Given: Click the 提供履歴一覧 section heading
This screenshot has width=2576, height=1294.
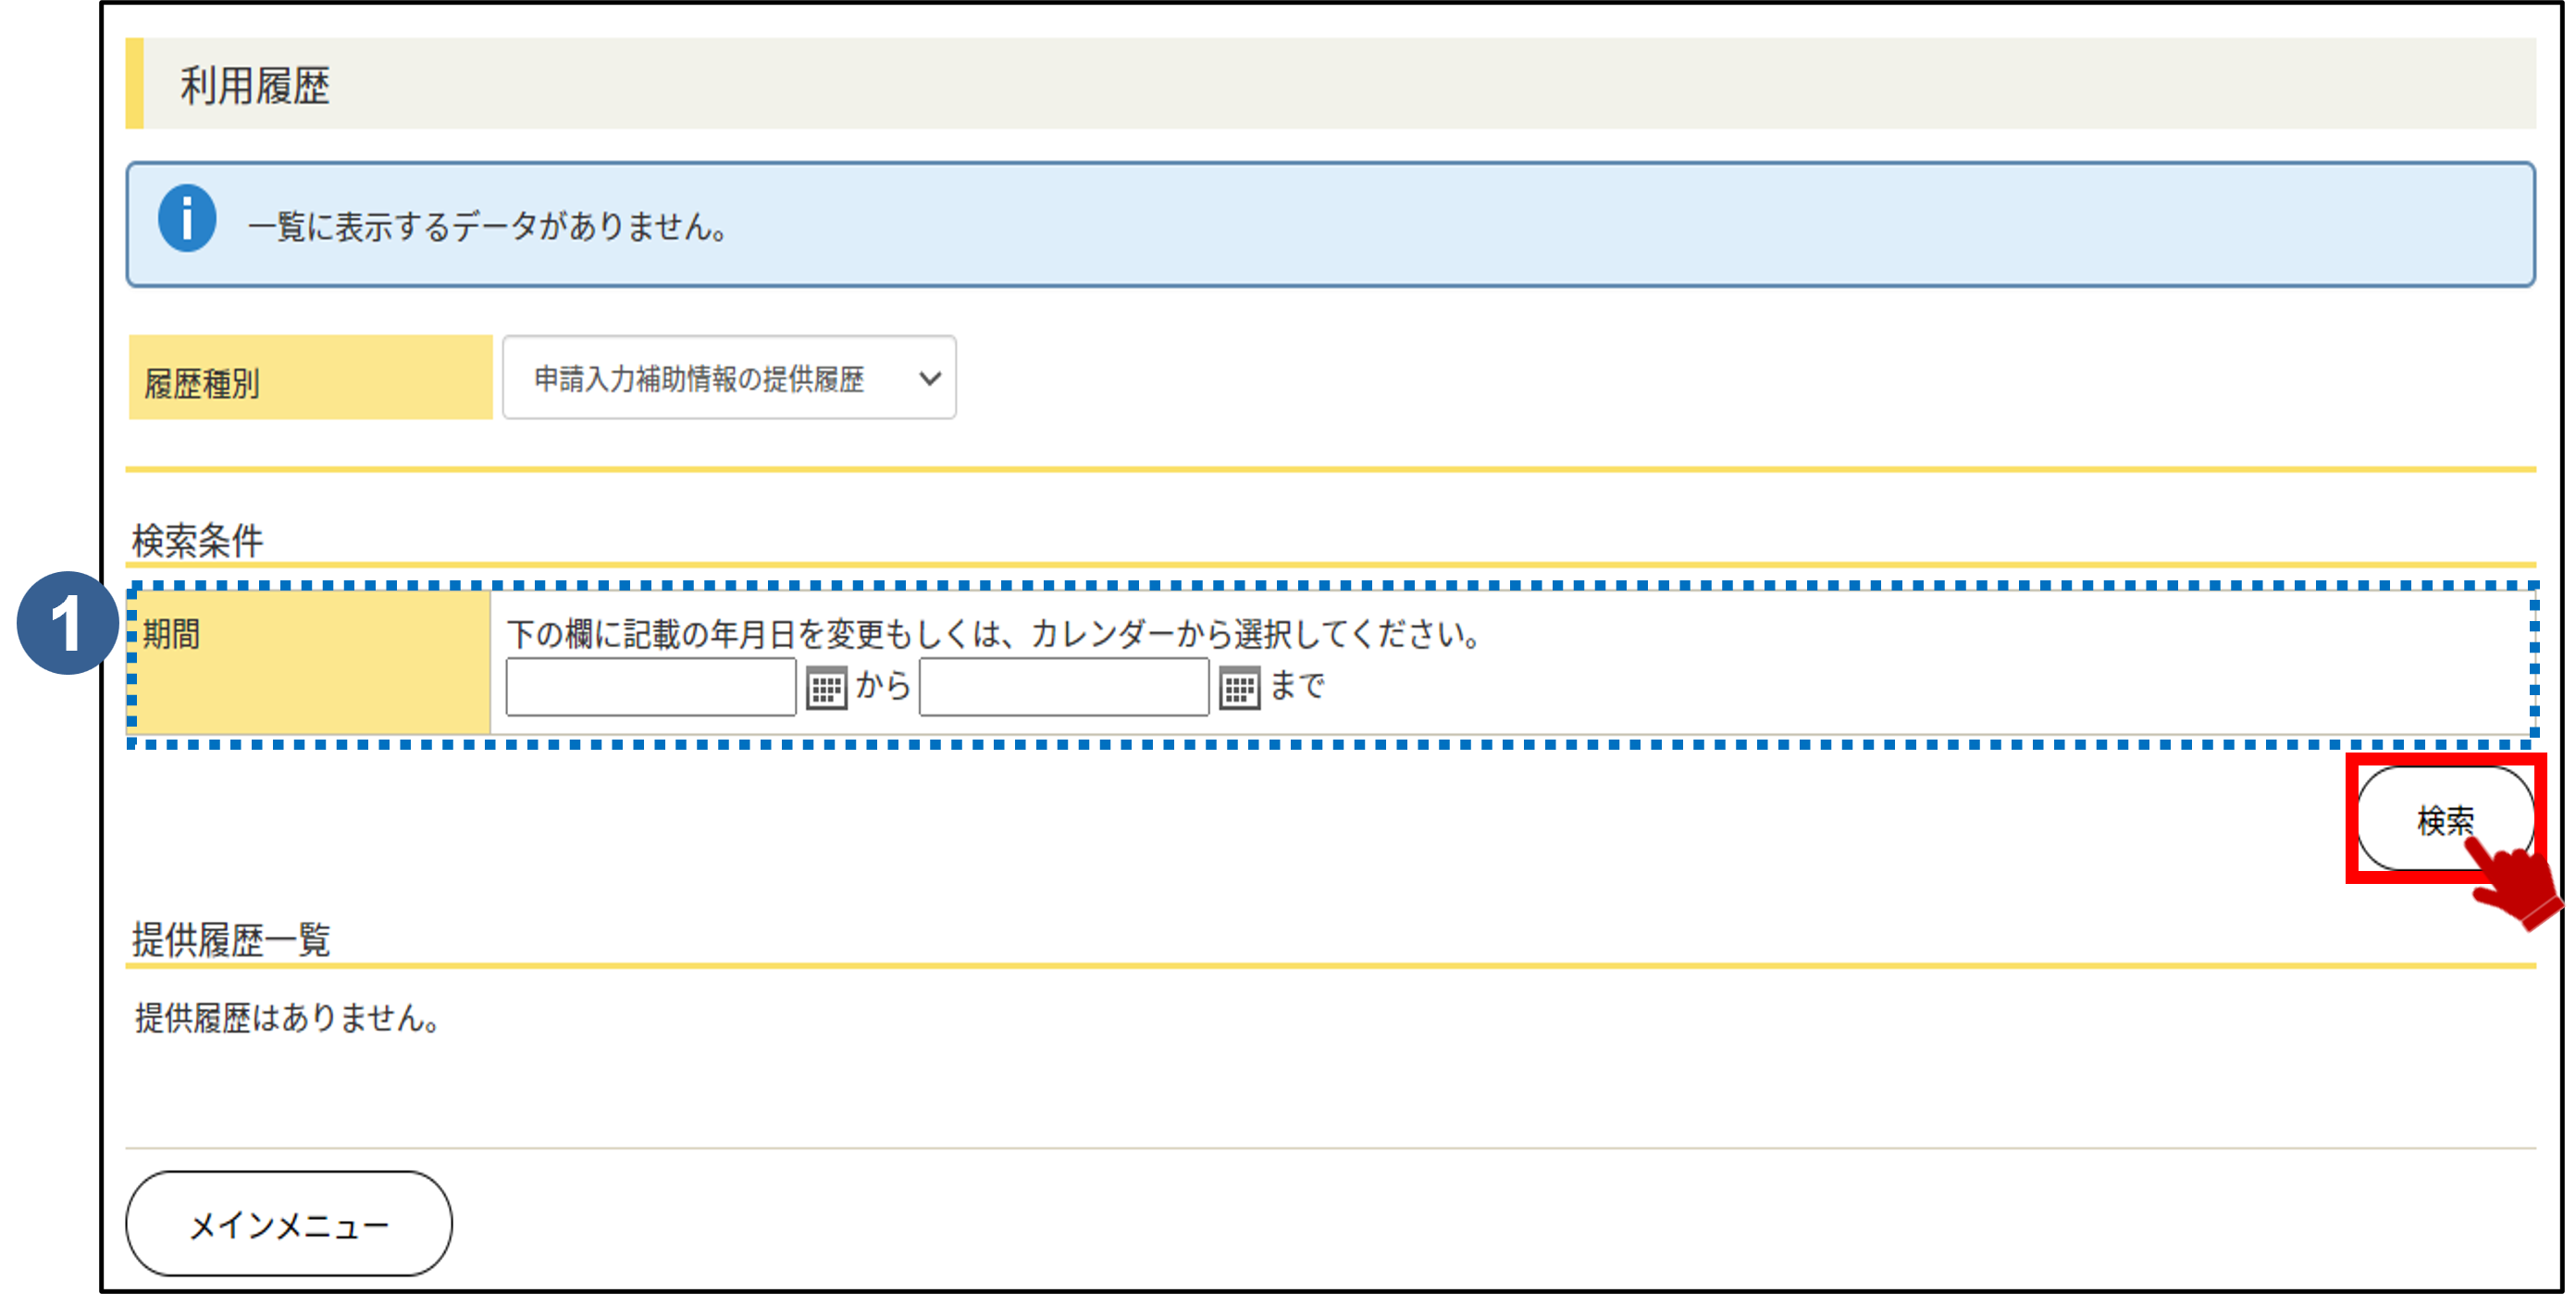Looking at the screenshot, I should pos(231,939).
